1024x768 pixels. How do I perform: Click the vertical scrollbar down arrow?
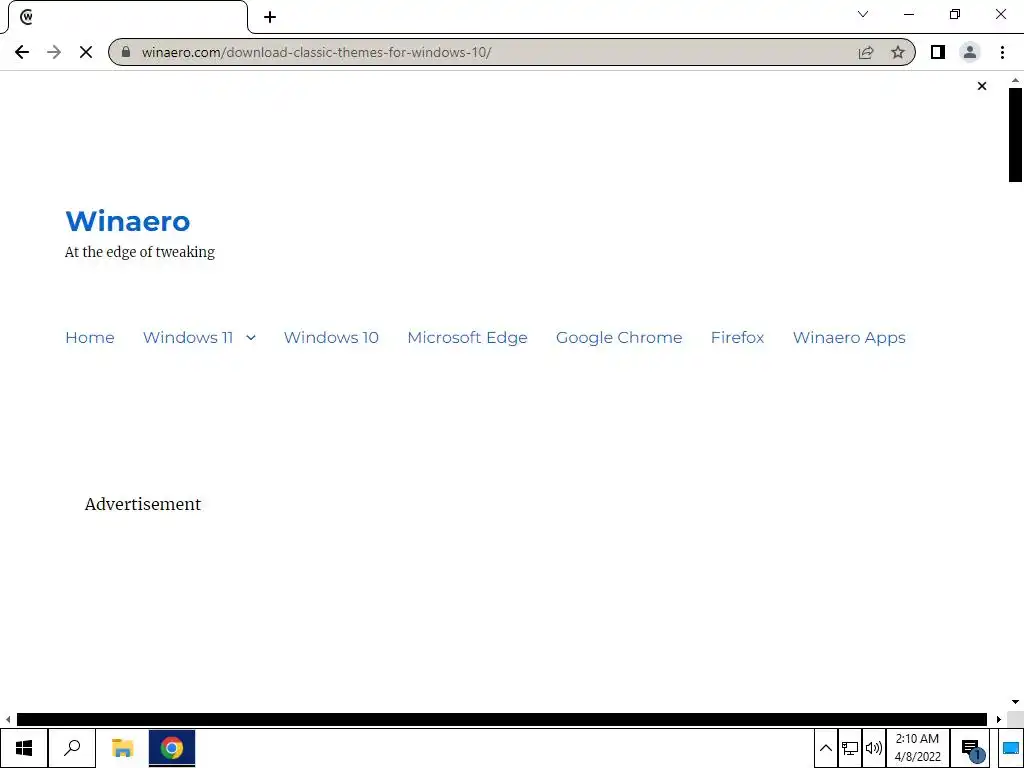click(x=1015, y=702)
